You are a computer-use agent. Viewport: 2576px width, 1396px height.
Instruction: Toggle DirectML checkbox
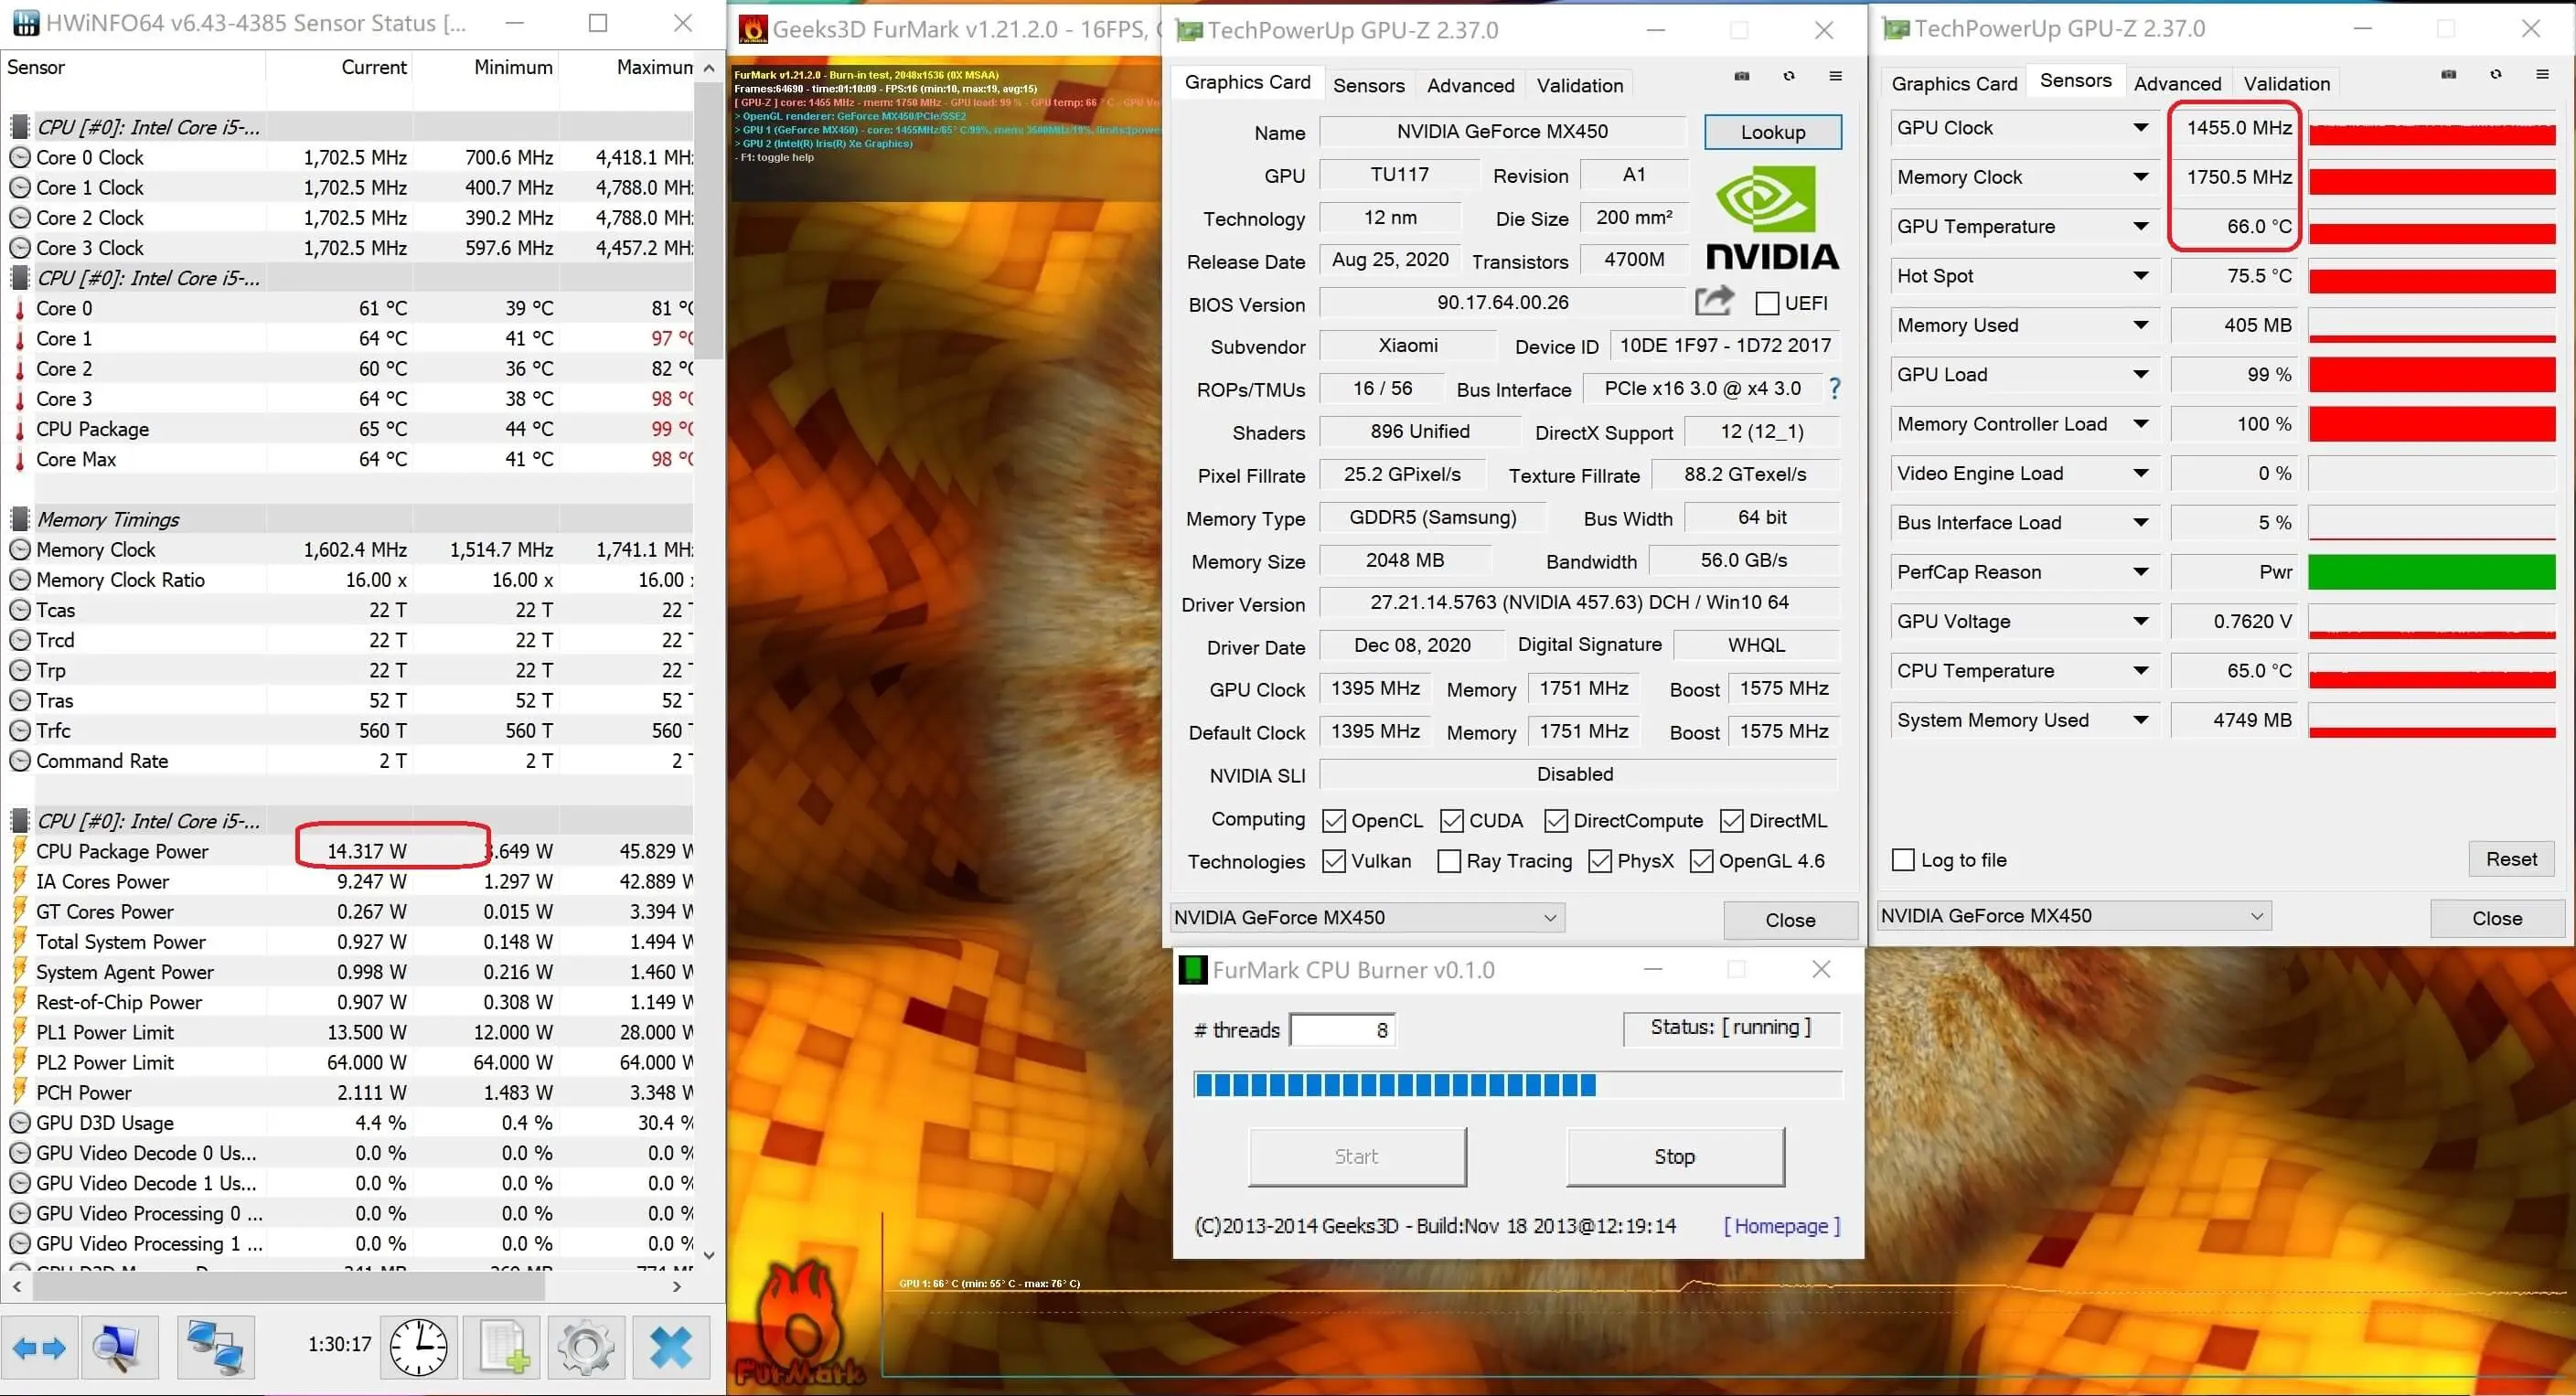[x=1731, y=821]
